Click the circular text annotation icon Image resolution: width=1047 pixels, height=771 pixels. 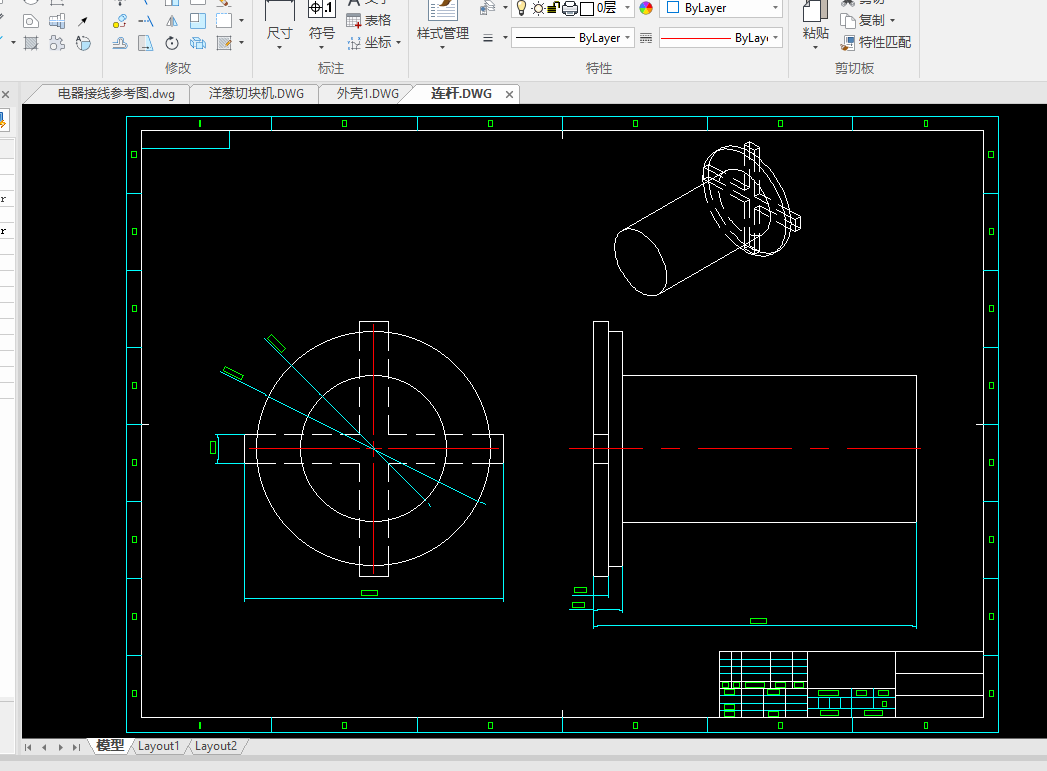(83, 43)
